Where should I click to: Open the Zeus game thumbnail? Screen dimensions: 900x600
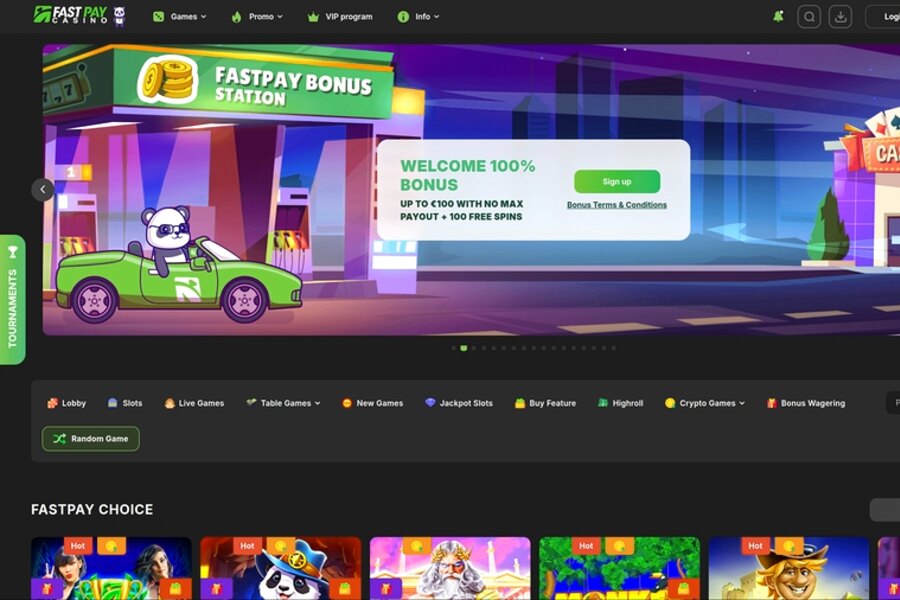[450, 568]
